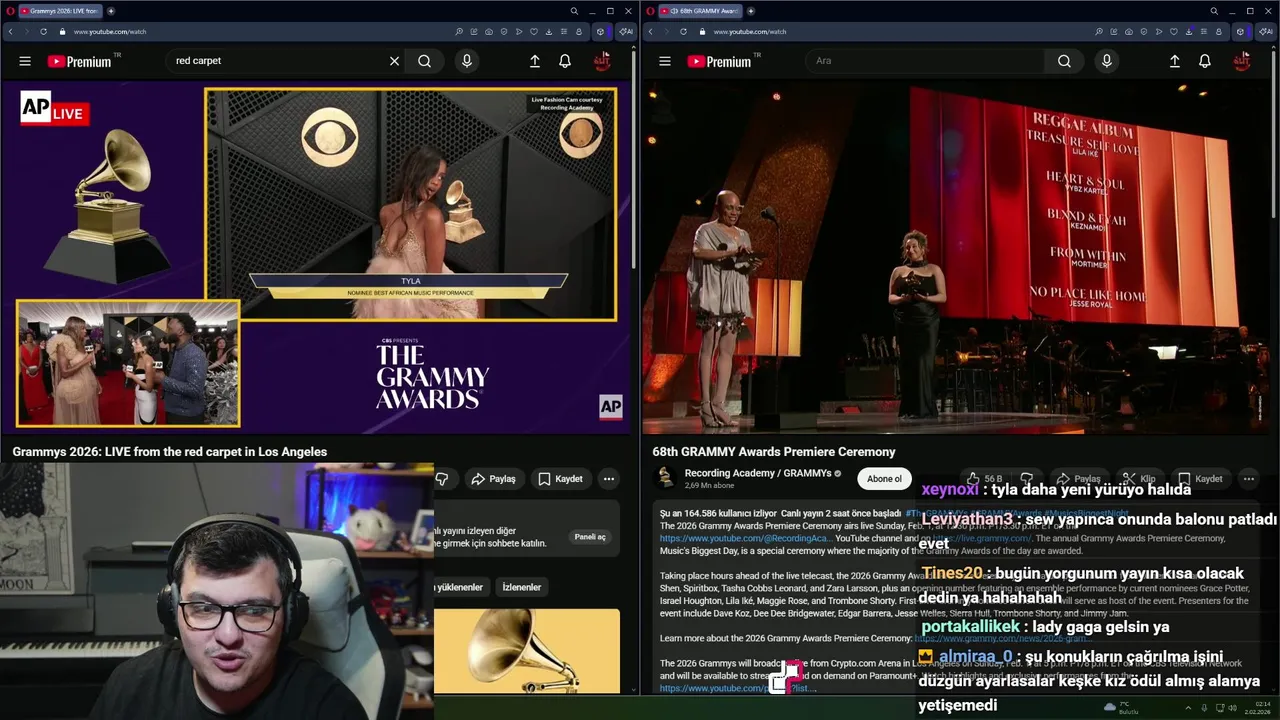Screen dimensions: 1280x720
Task: Click Kaydet button under right video
Action: click(1200, 479)
